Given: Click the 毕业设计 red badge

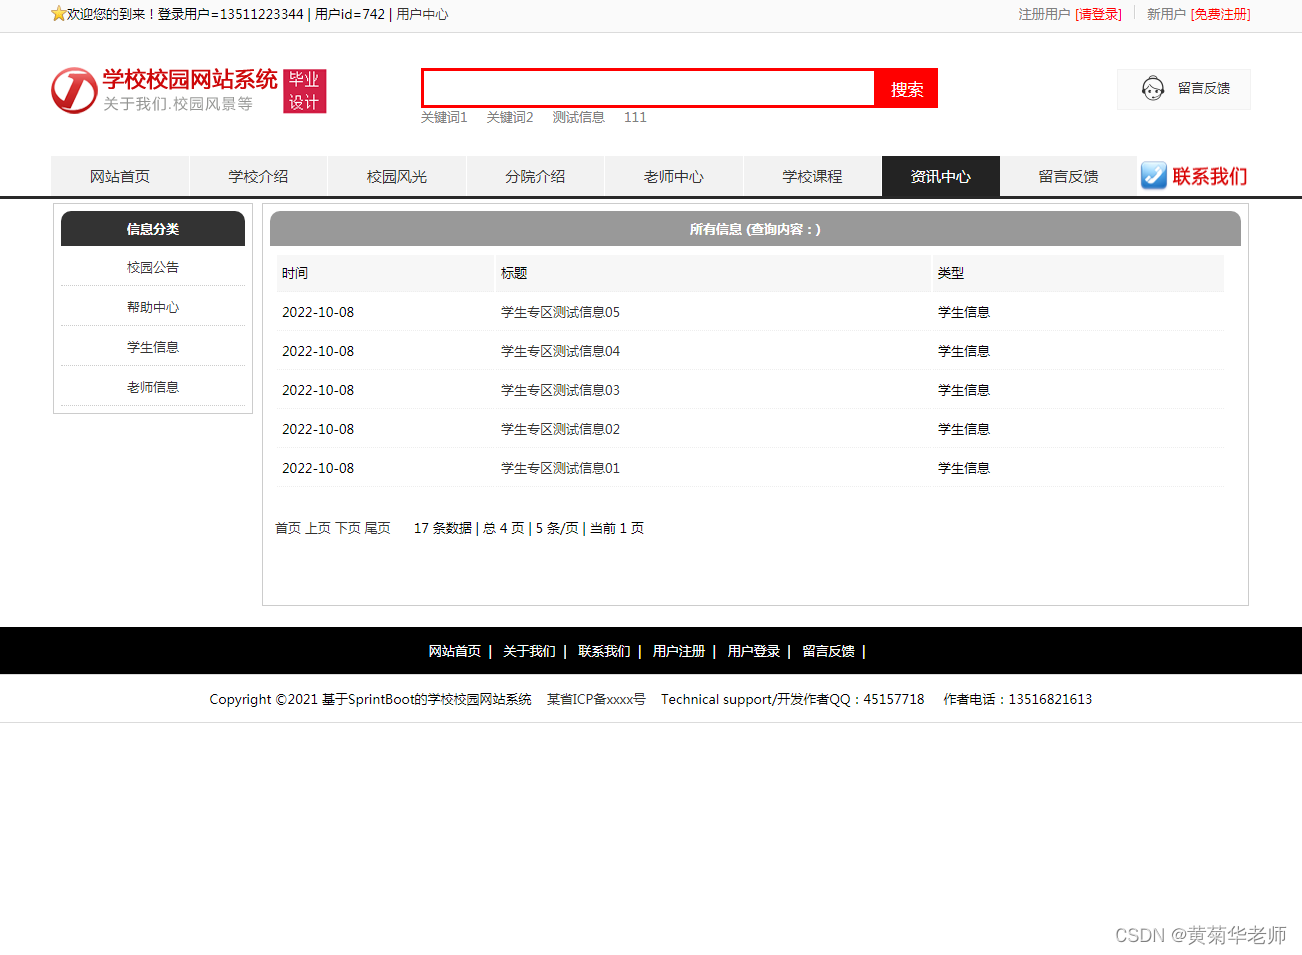Looking at the screenshot, I should (305, 91).
